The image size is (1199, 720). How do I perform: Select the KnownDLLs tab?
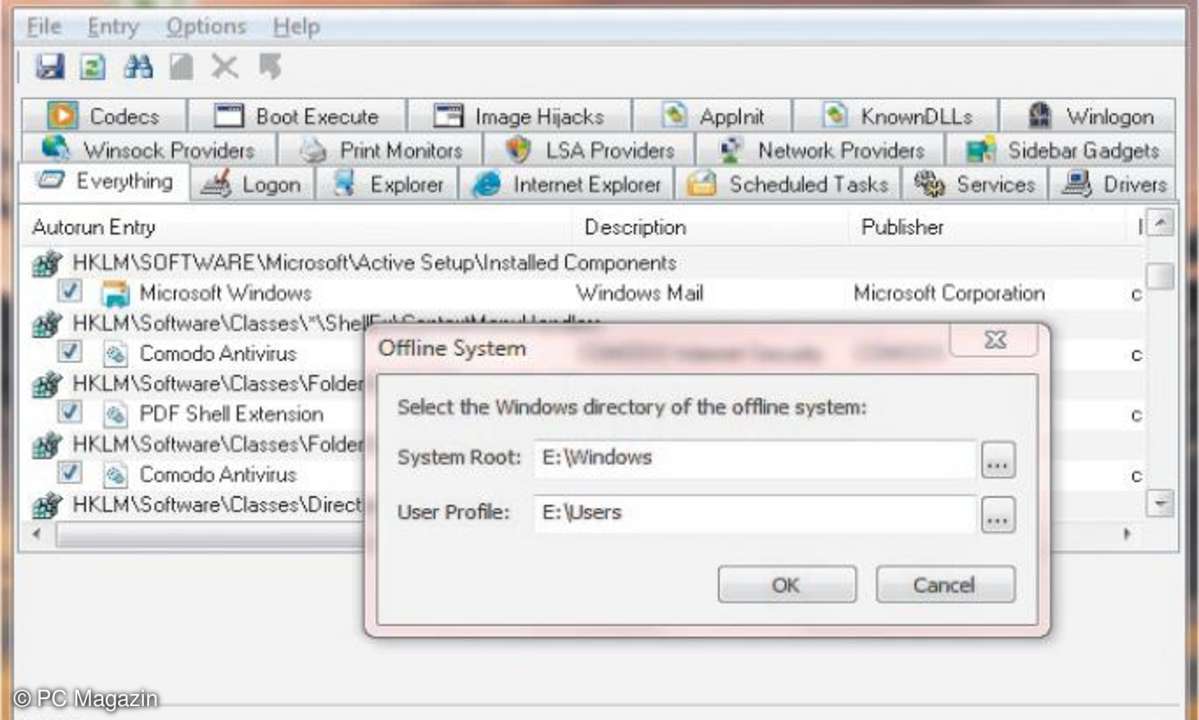[896, 116]
